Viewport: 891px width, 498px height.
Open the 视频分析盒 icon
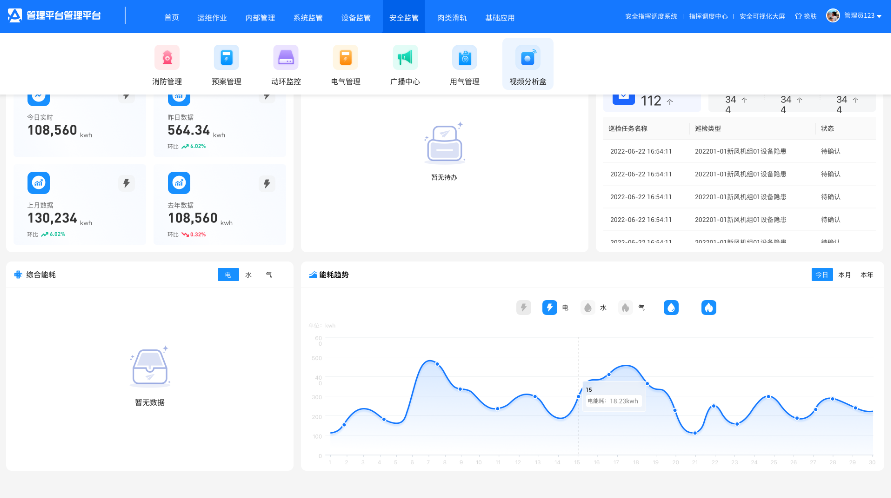click(x=527, y=58)
